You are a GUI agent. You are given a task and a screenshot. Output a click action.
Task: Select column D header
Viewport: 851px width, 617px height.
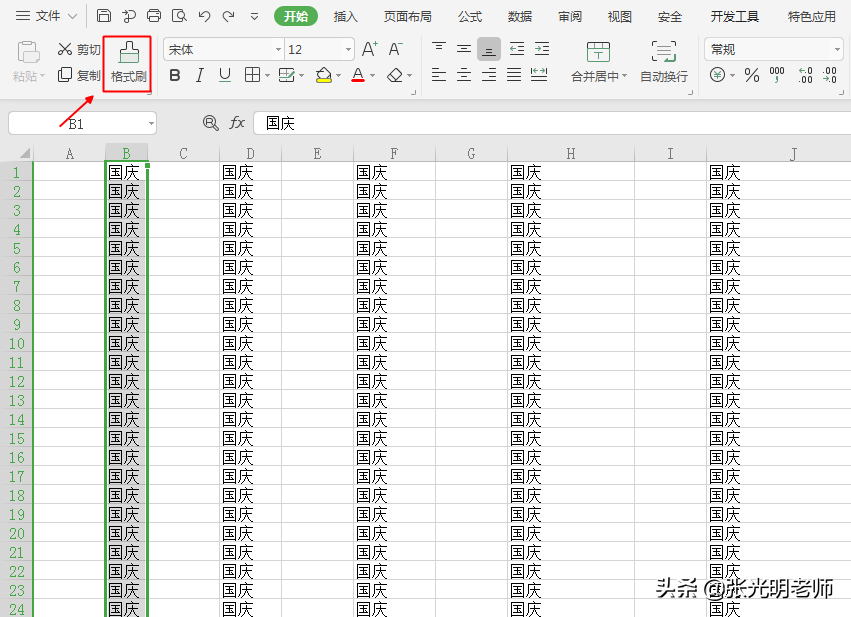point(250,154)
